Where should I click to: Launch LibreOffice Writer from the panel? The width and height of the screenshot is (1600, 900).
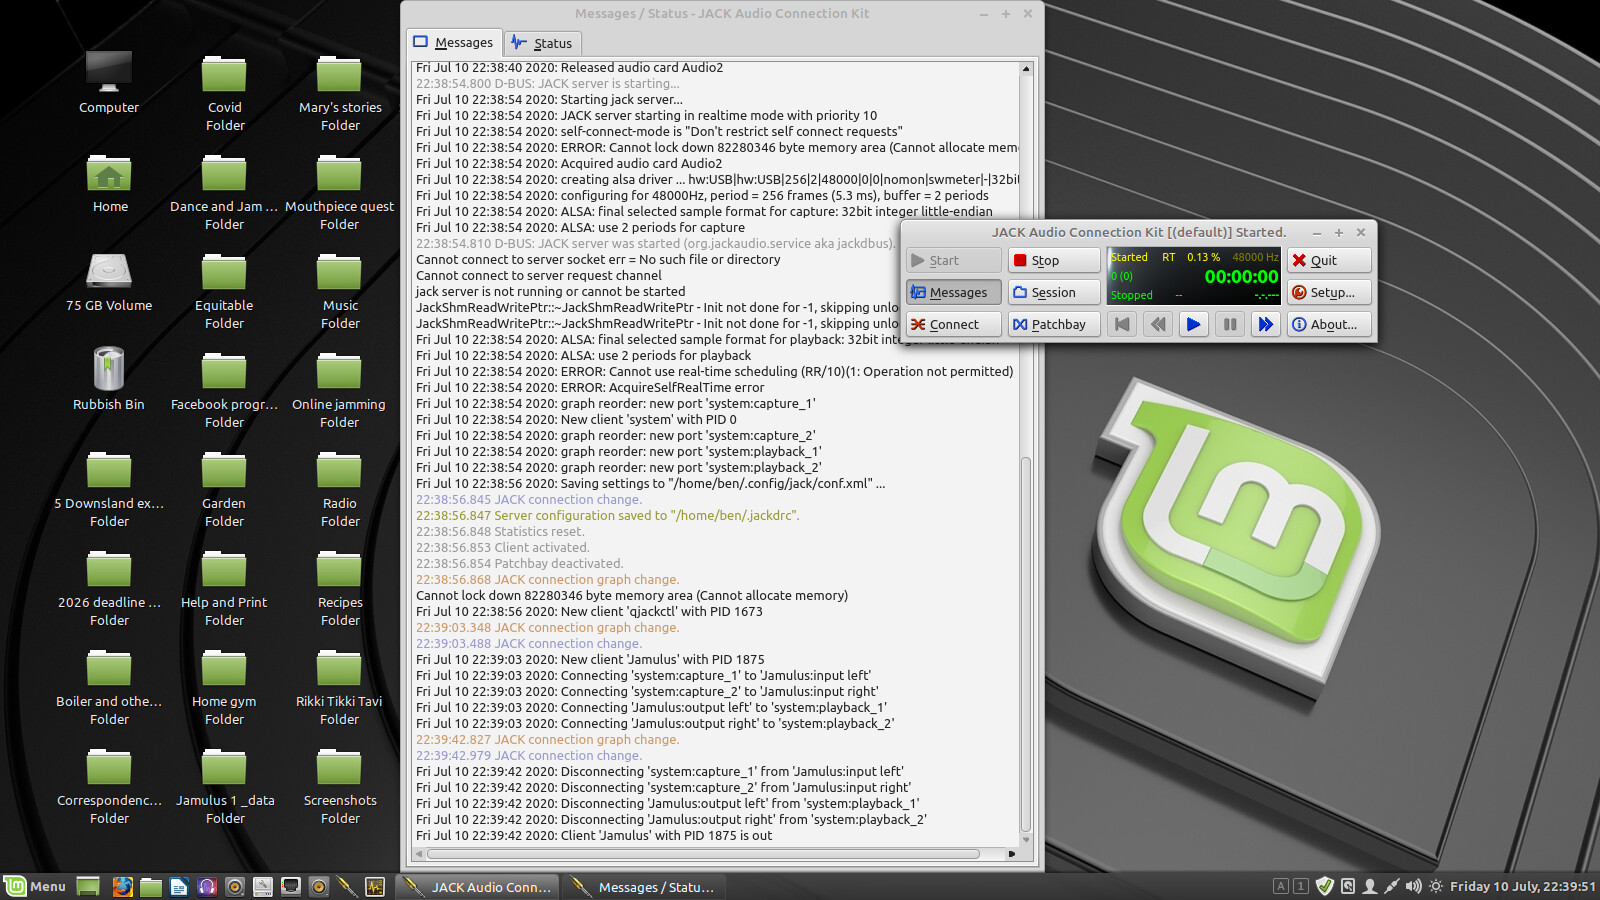tap(179, 886)
